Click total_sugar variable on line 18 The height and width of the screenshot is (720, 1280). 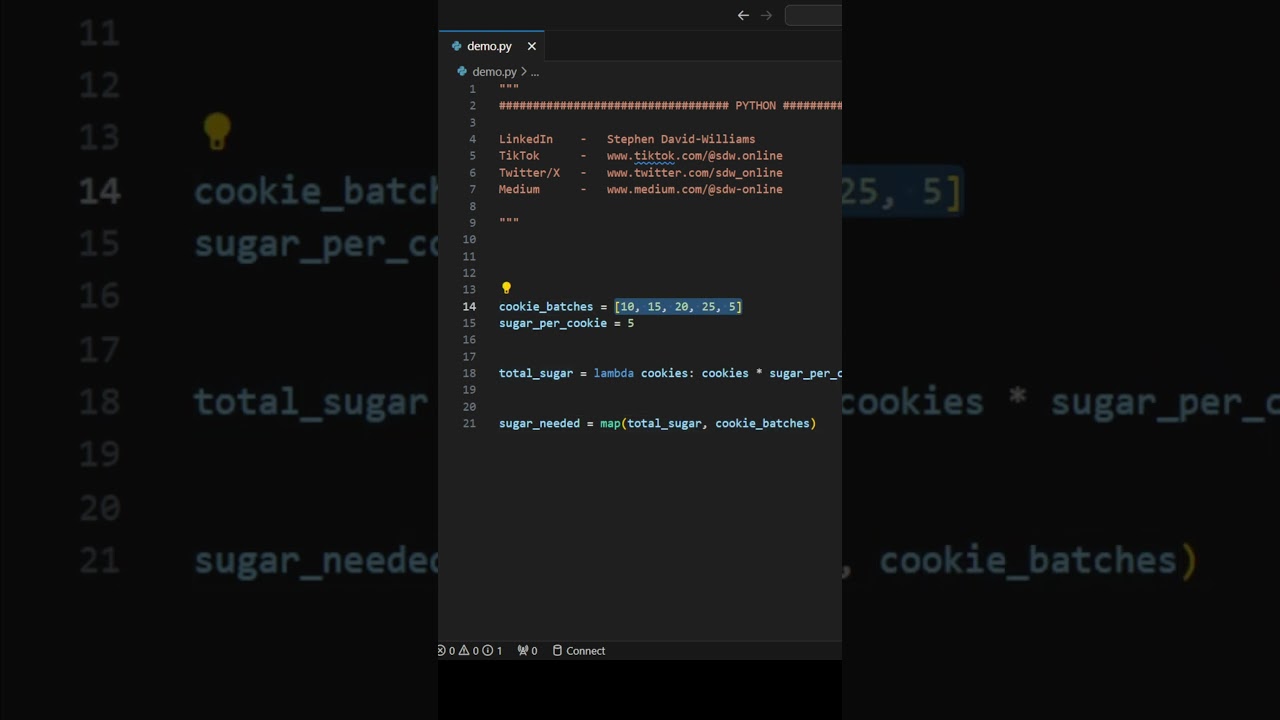click(x=536, y=374)
